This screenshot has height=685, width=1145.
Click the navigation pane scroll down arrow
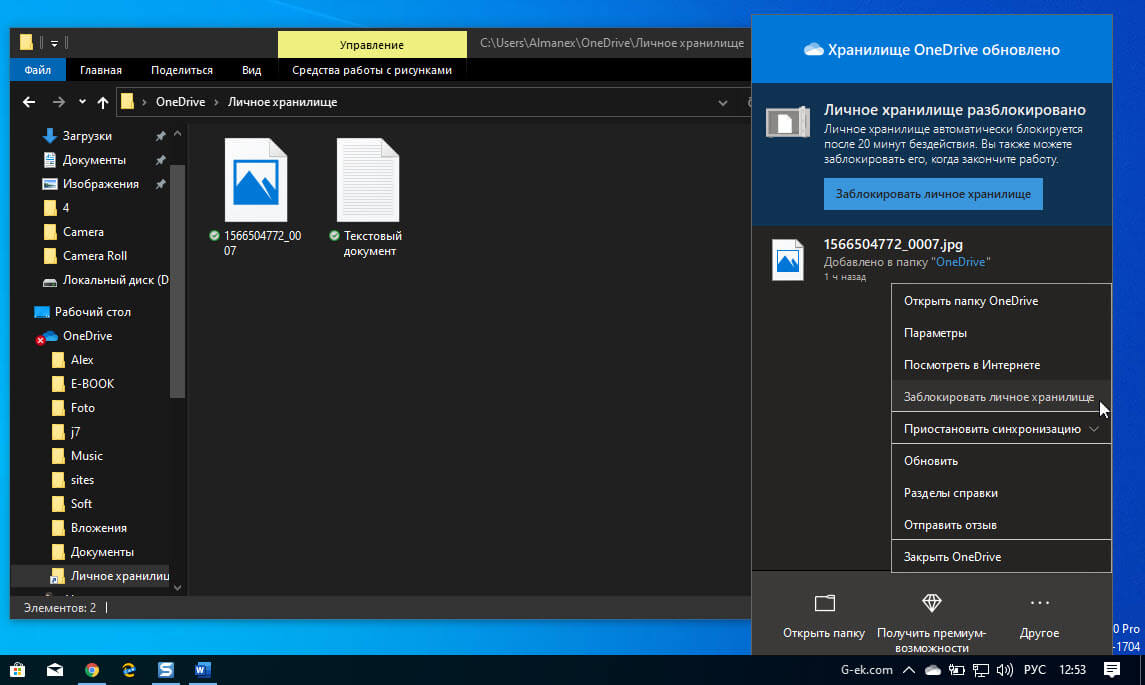tap(177, 587)
